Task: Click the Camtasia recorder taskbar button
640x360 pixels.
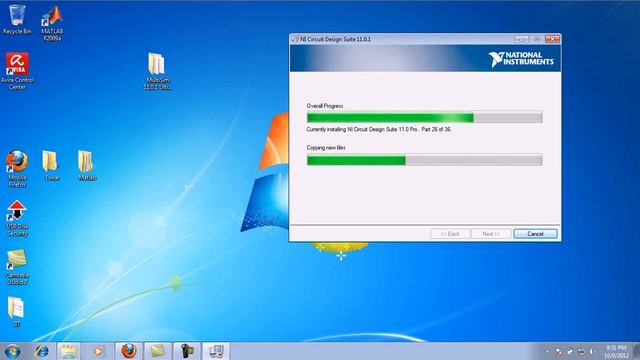Action: (158, 351)
